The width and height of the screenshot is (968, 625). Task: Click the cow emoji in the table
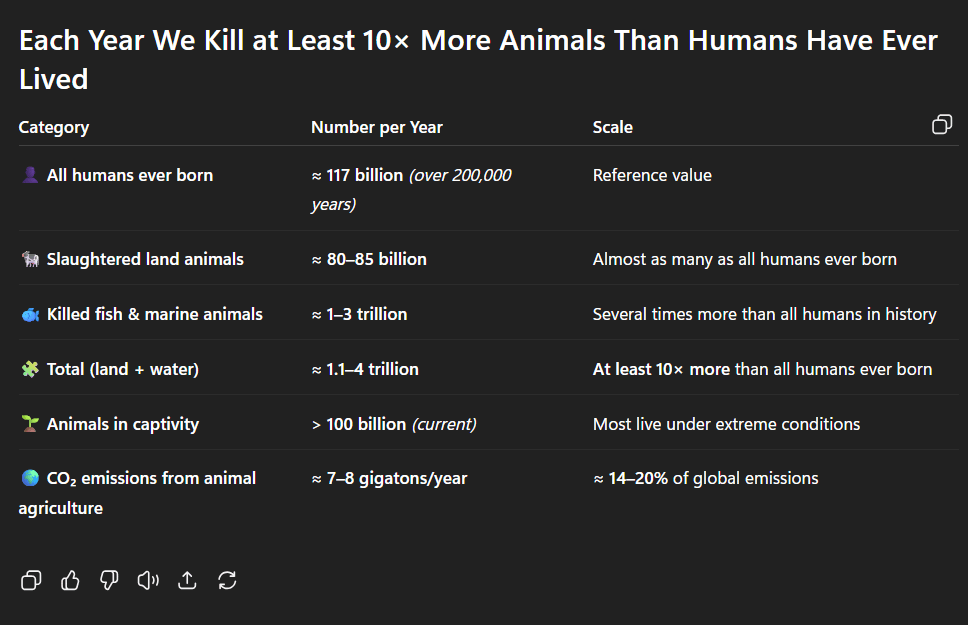click(29, 260)
